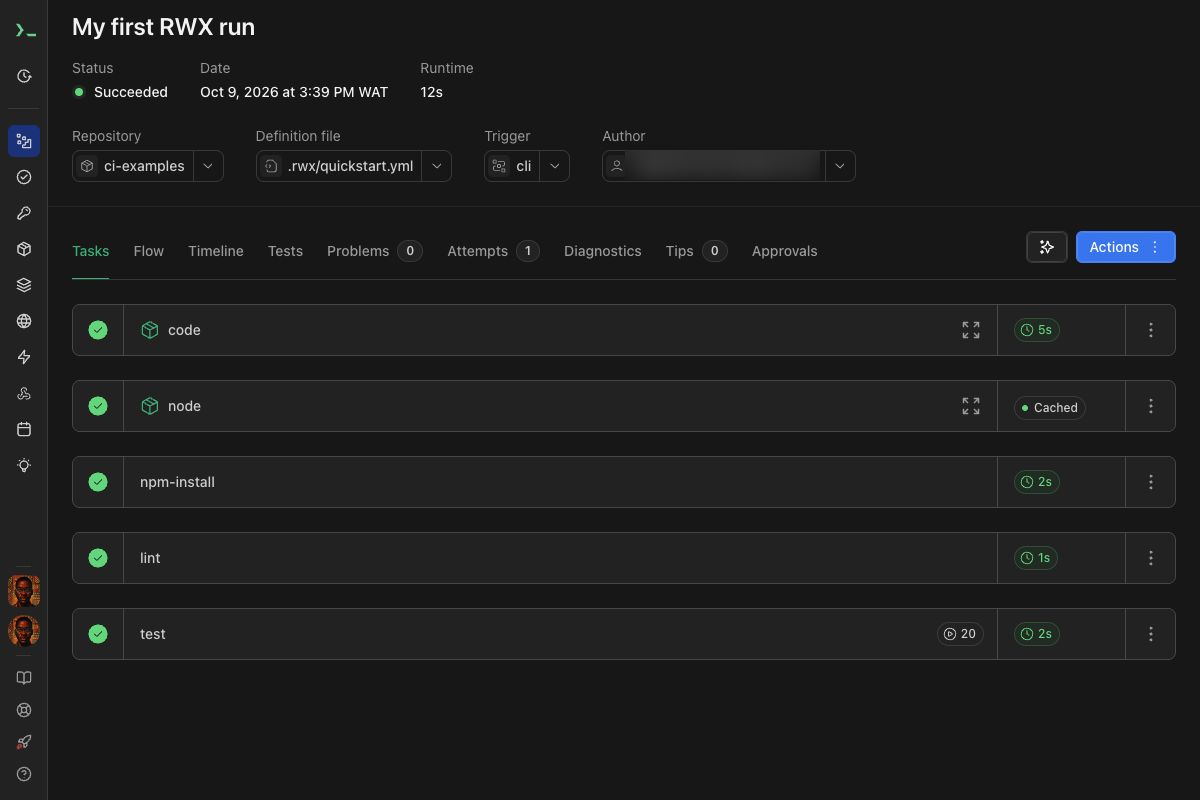Expand the node task with the arrows icon
The width and height of the screenshot is (1200, 800).
[x=971, y=406]
